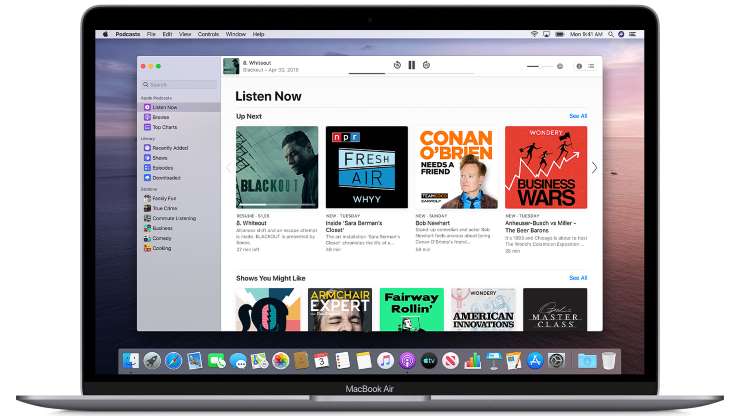Open the Controls menu

[208, 34]
